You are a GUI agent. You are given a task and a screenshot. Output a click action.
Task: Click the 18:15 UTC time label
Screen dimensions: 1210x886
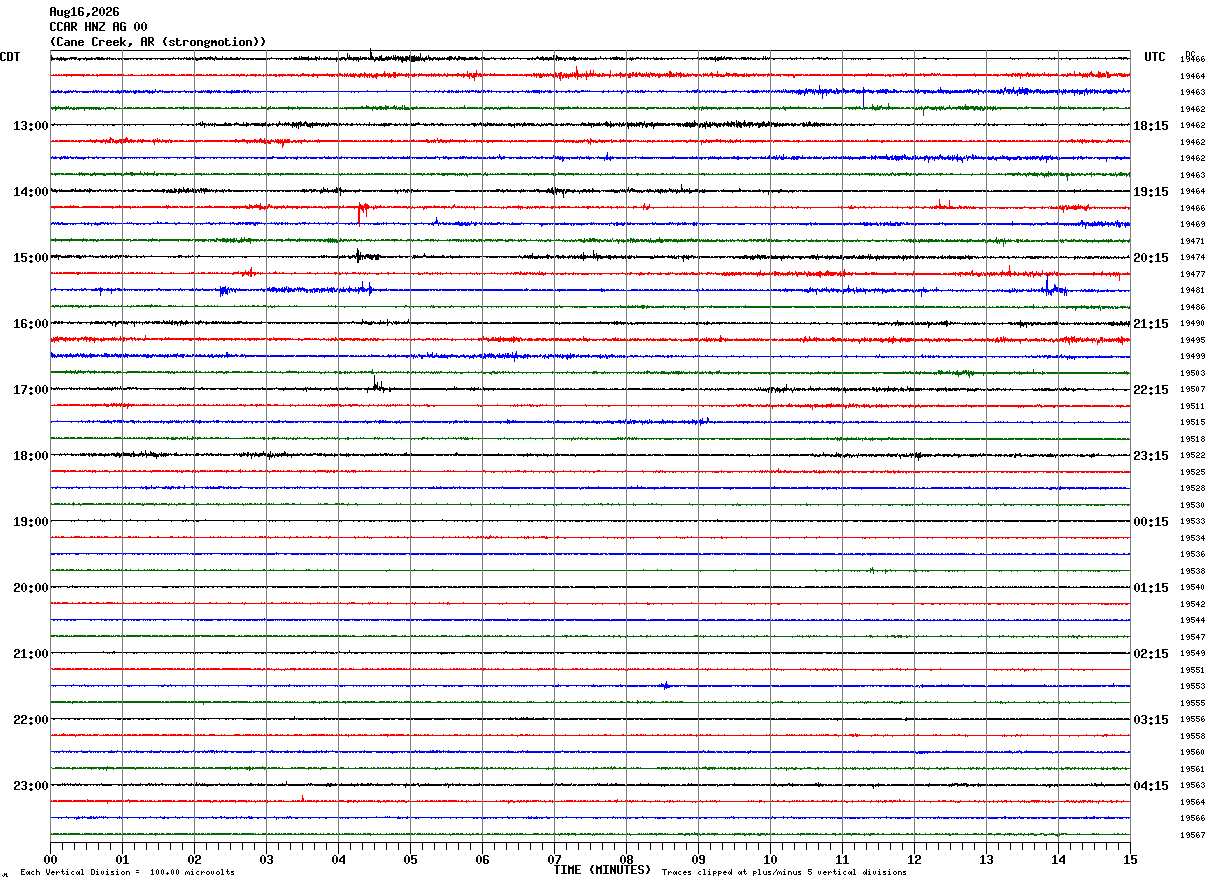tap(1151, 126)
